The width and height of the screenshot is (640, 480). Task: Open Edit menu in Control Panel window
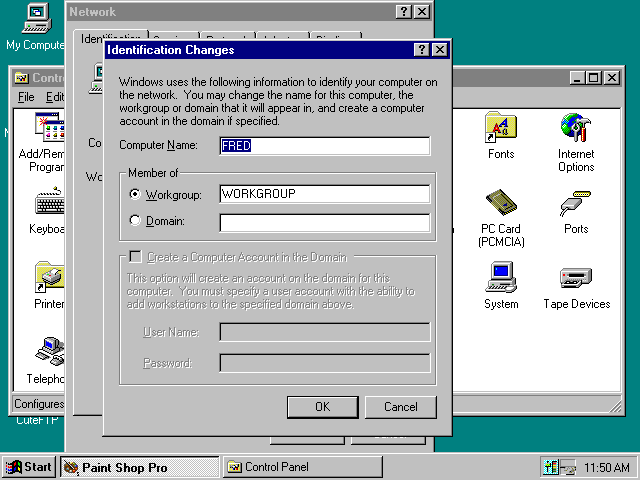[55, 97]
